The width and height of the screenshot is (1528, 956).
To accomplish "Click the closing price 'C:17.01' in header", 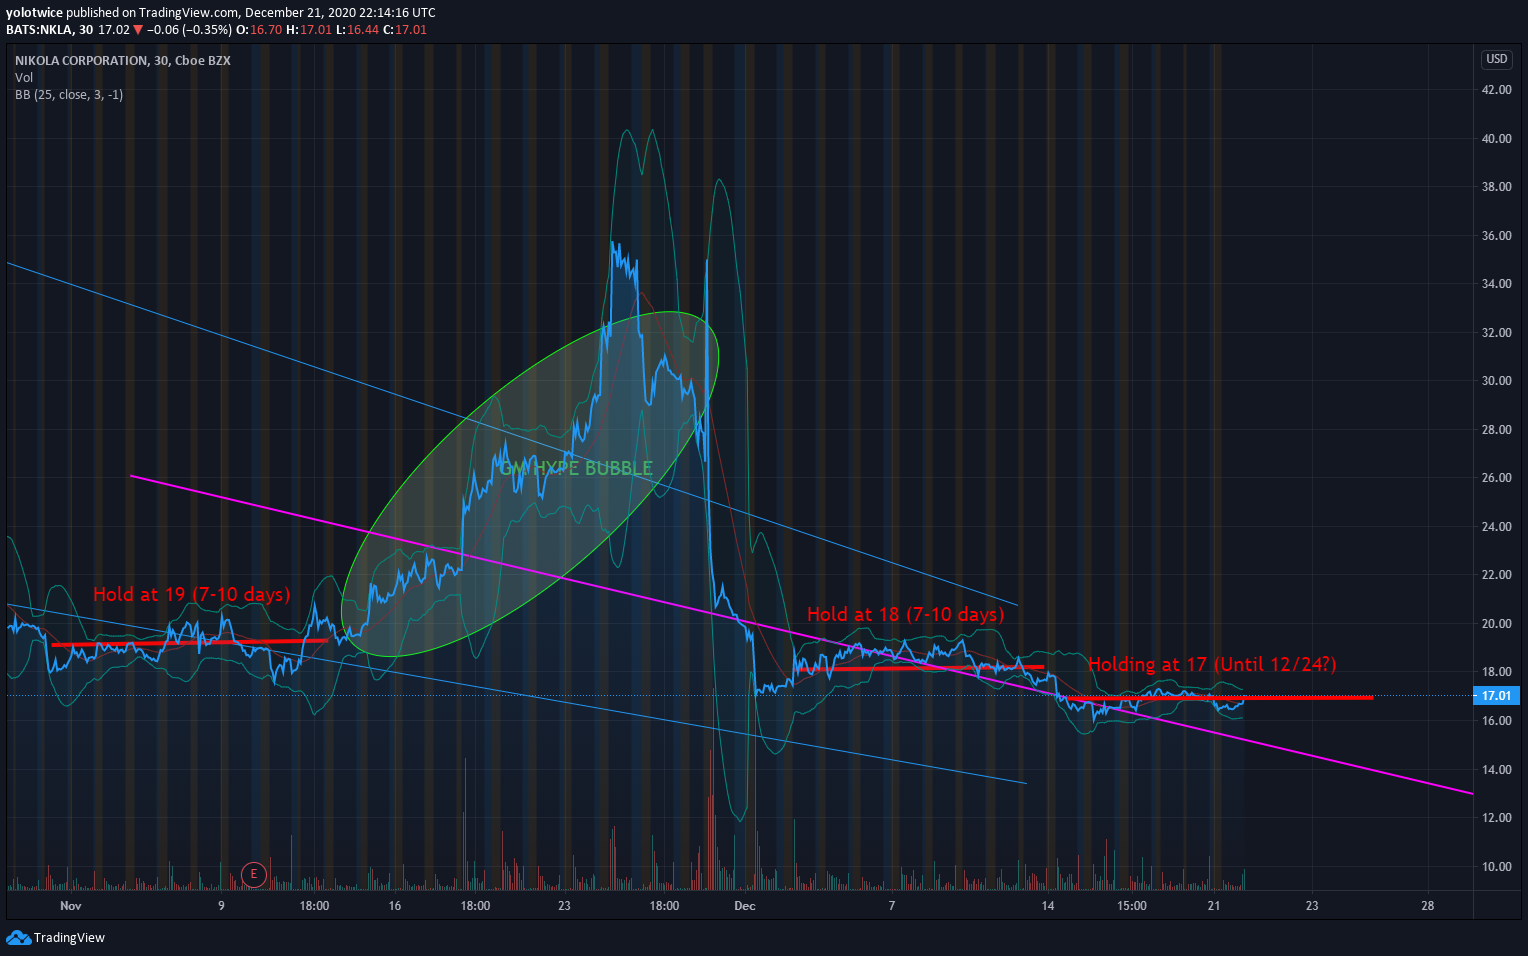I will point(406,30).
